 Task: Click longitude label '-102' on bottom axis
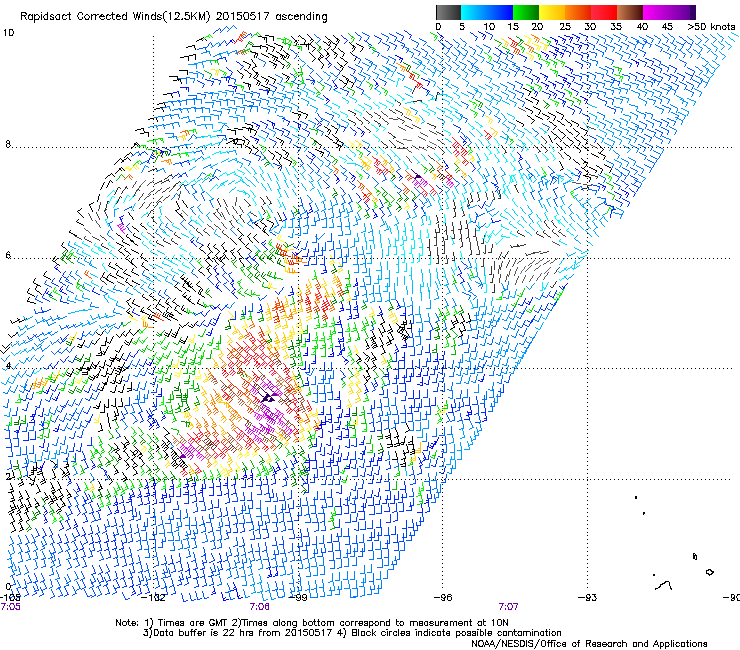pos(153,598)
